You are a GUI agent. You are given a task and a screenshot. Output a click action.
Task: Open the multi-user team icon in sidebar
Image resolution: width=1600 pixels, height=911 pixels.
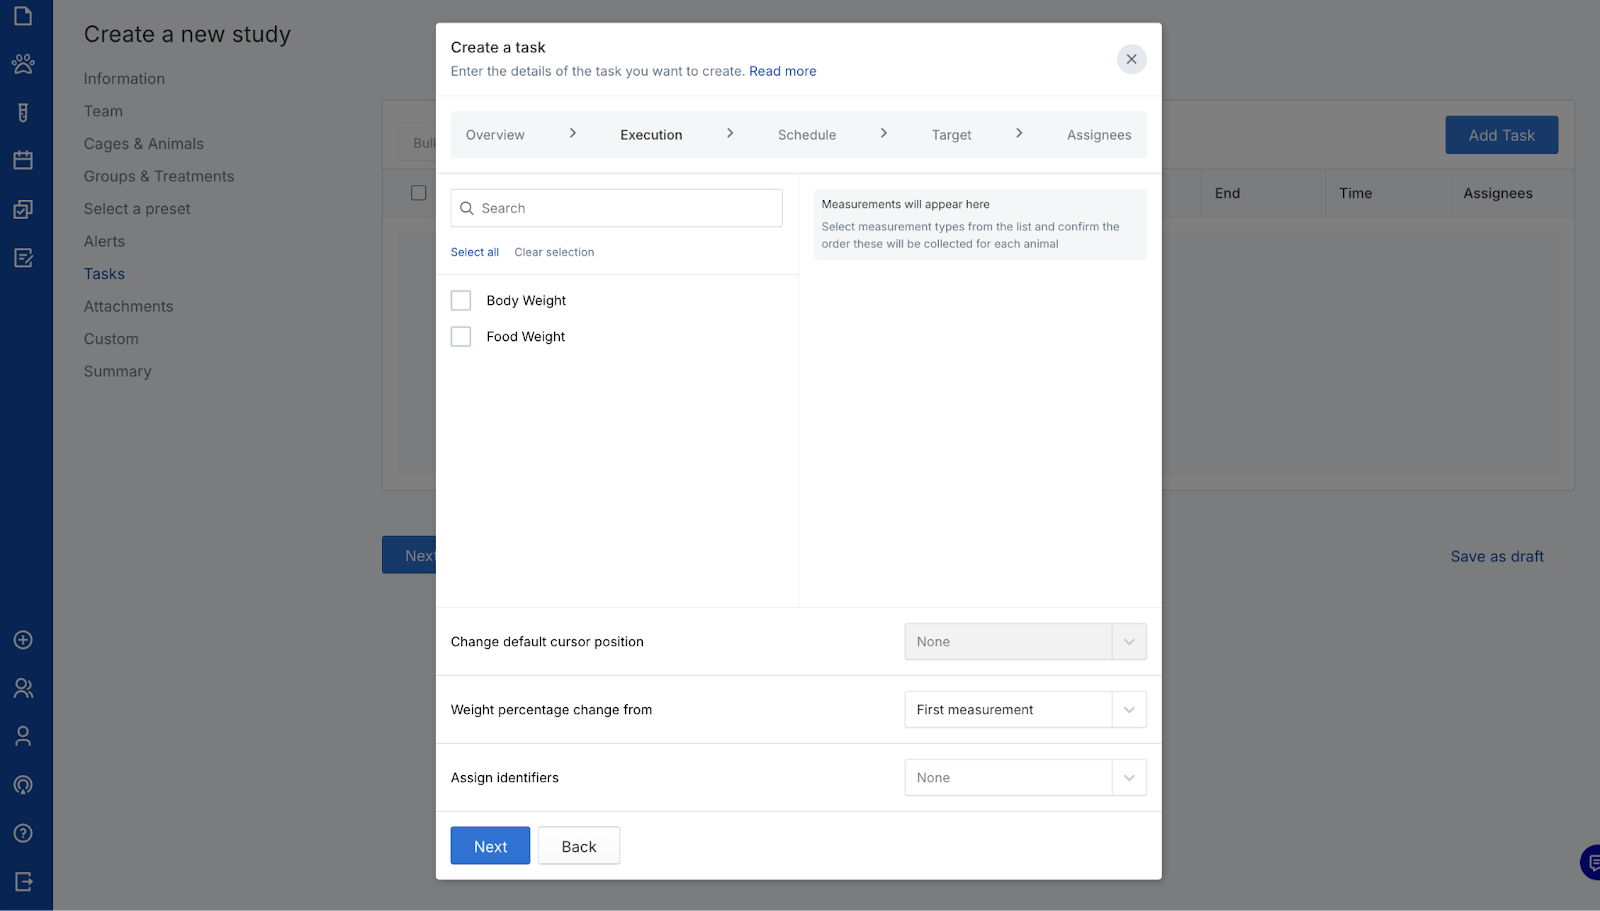click(23, 688)
